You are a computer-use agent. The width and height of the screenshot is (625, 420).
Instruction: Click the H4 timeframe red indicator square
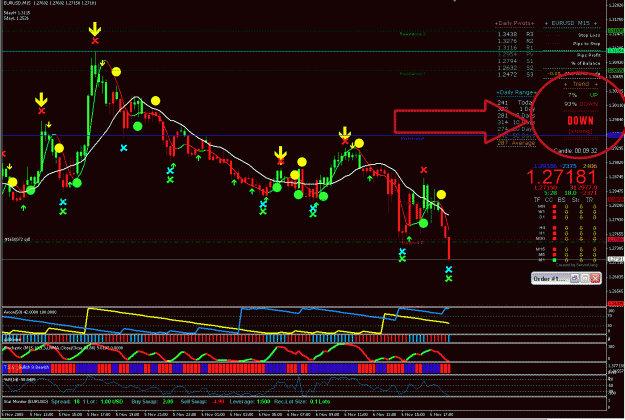[x=554, y=228]
